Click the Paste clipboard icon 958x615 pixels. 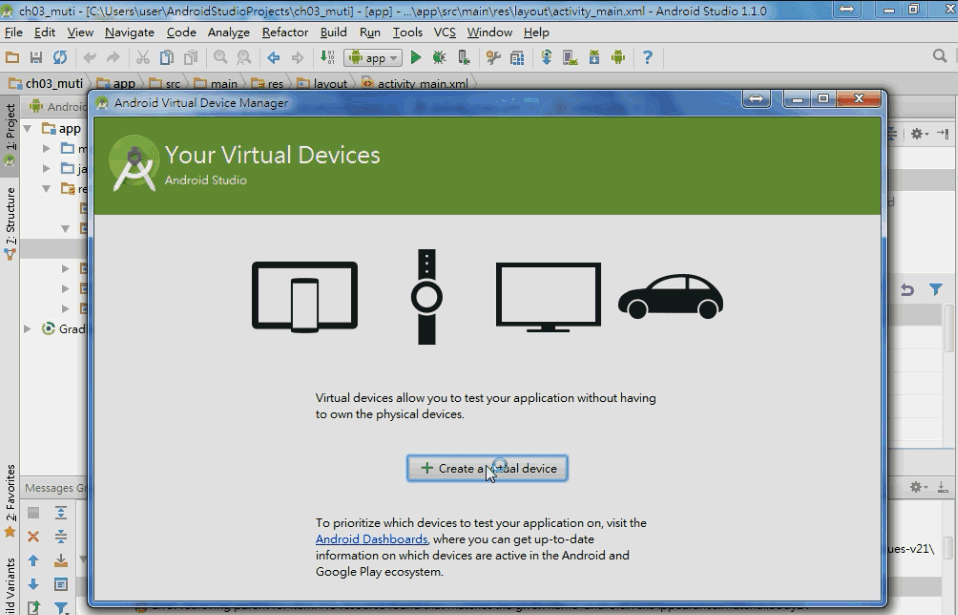click(191, 57)
